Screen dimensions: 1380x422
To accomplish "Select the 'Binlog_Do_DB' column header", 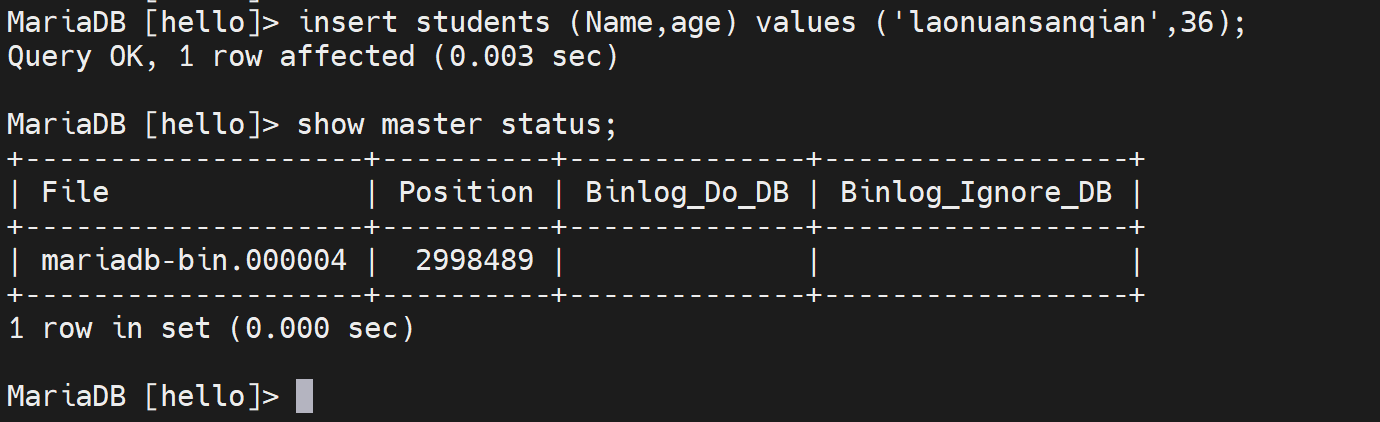I will [x=687, y=192].
